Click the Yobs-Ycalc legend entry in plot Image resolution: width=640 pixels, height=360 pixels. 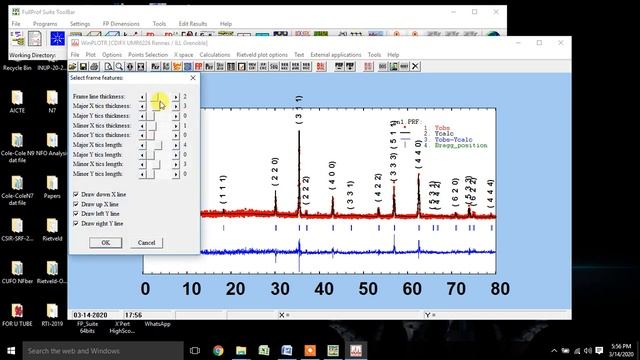(x=453, y=140)
